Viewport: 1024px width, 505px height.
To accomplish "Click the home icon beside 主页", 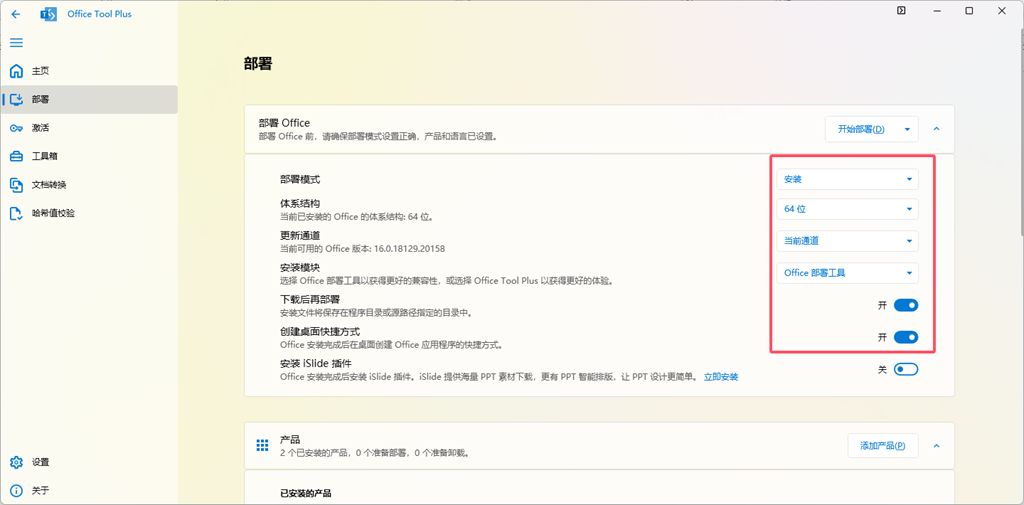I will click(16, 71).
